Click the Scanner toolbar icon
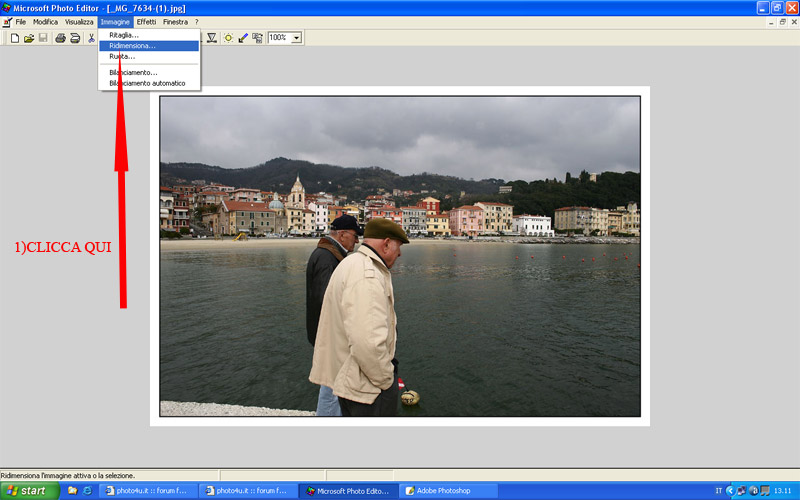 74,38
